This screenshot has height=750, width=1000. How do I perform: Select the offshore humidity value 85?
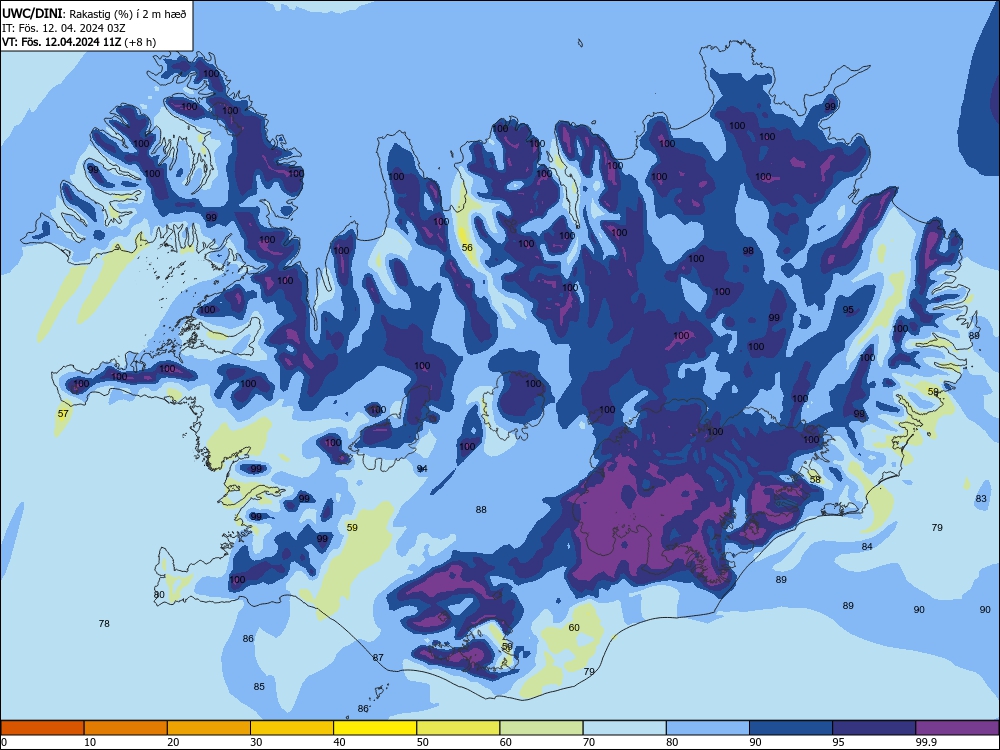coord(259,686)
